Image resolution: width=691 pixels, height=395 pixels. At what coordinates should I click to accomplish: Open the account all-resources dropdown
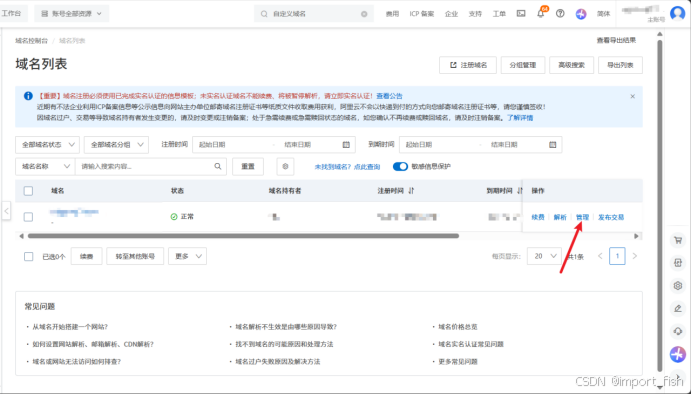[x=71, y=14]
